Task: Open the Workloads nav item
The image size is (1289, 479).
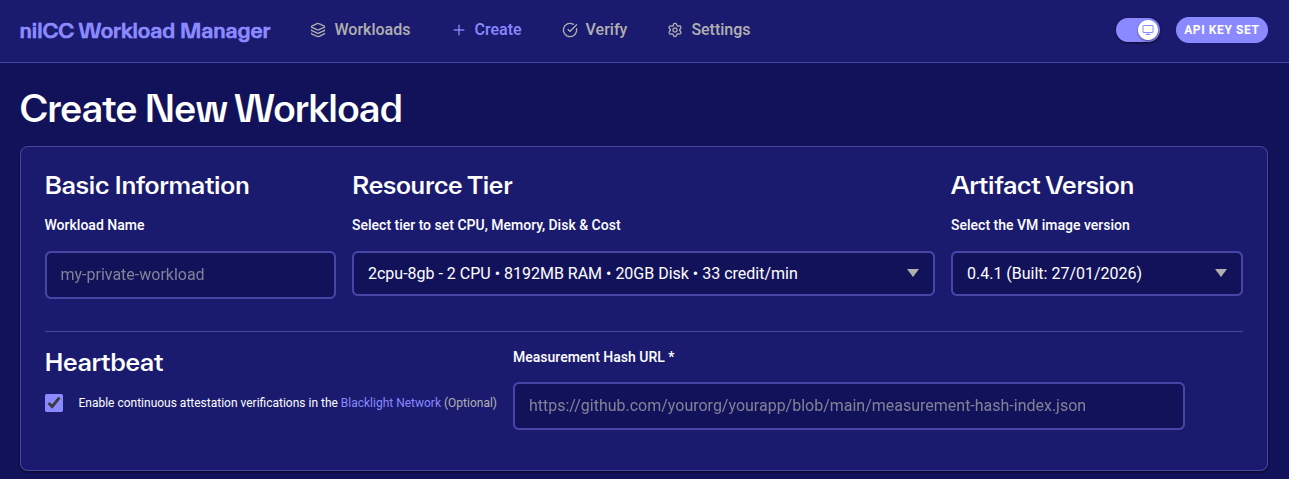Action: tap(372, 30)
